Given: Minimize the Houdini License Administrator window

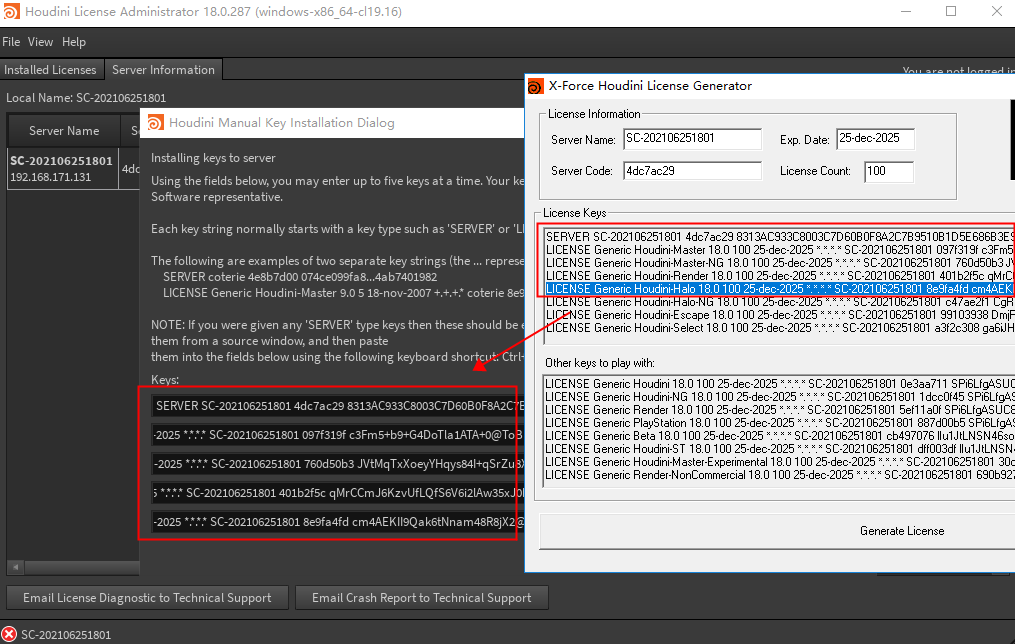Looking at the screenshot, I should click(906, 12).
